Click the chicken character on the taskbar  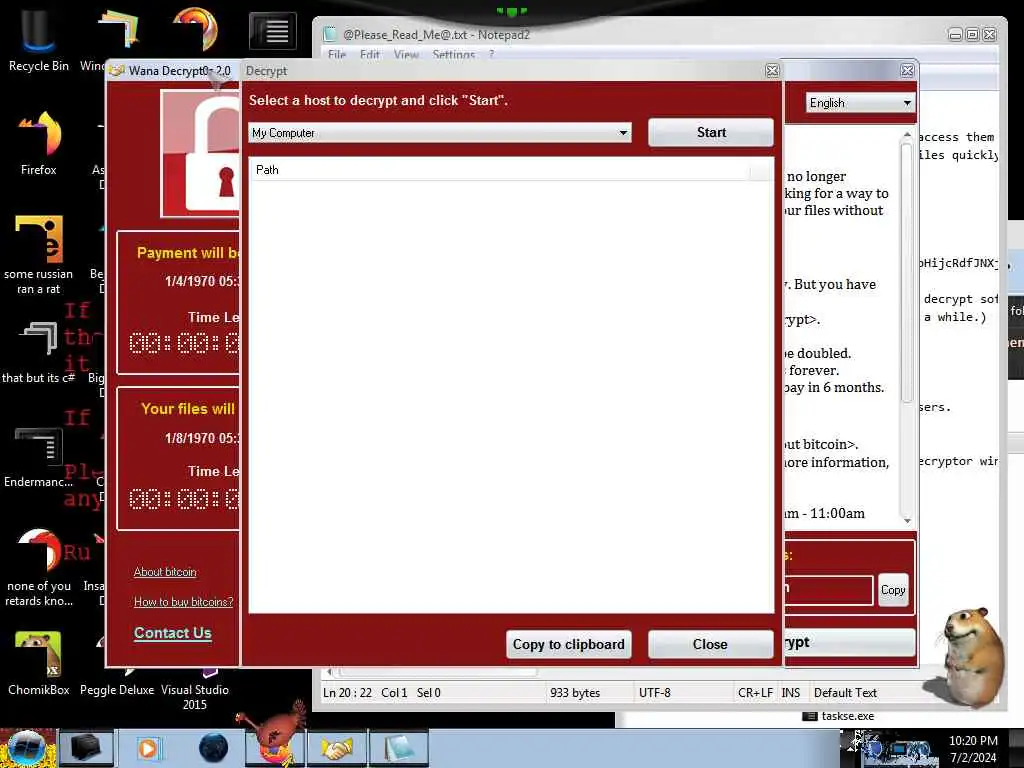(277, 733)
